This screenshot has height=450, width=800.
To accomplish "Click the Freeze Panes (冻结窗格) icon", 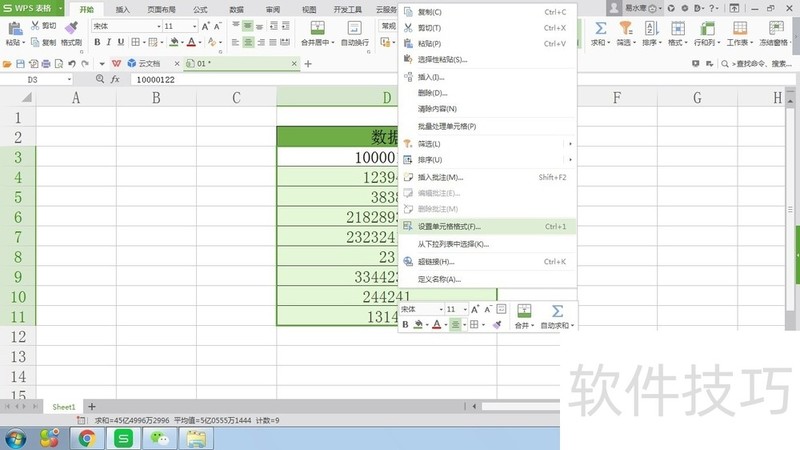I will pos(776,28).
